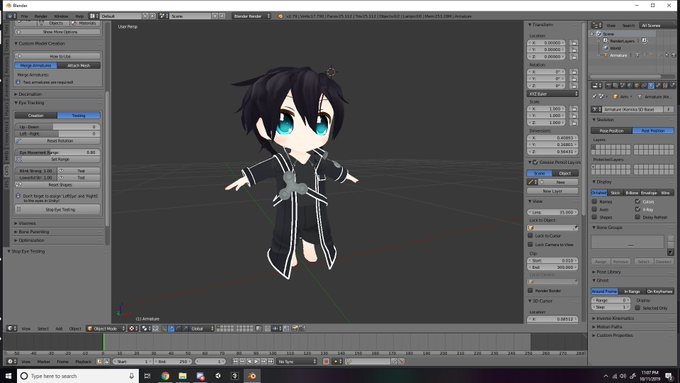Select Pose Position toggle in Skeleton
This screenshot has height=383, width=680.
click(611, 131)
